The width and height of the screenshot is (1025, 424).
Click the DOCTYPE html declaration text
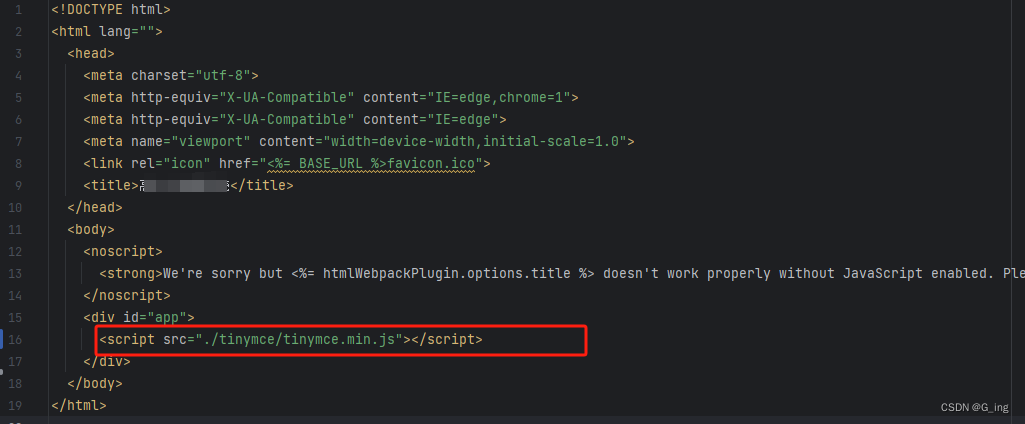[111, 10]
